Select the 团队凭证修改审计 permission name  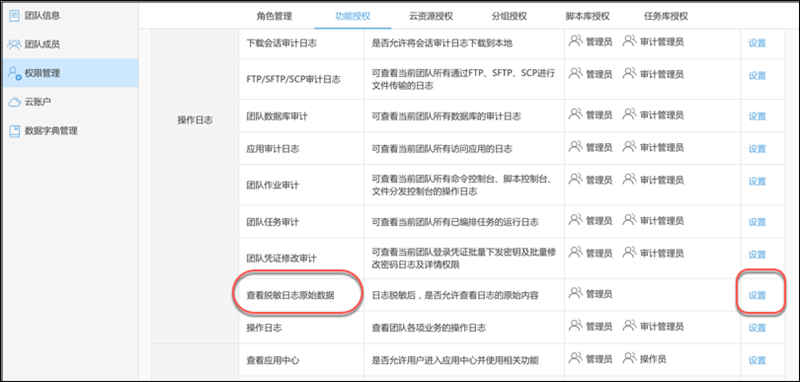click(x=282, y=258)
